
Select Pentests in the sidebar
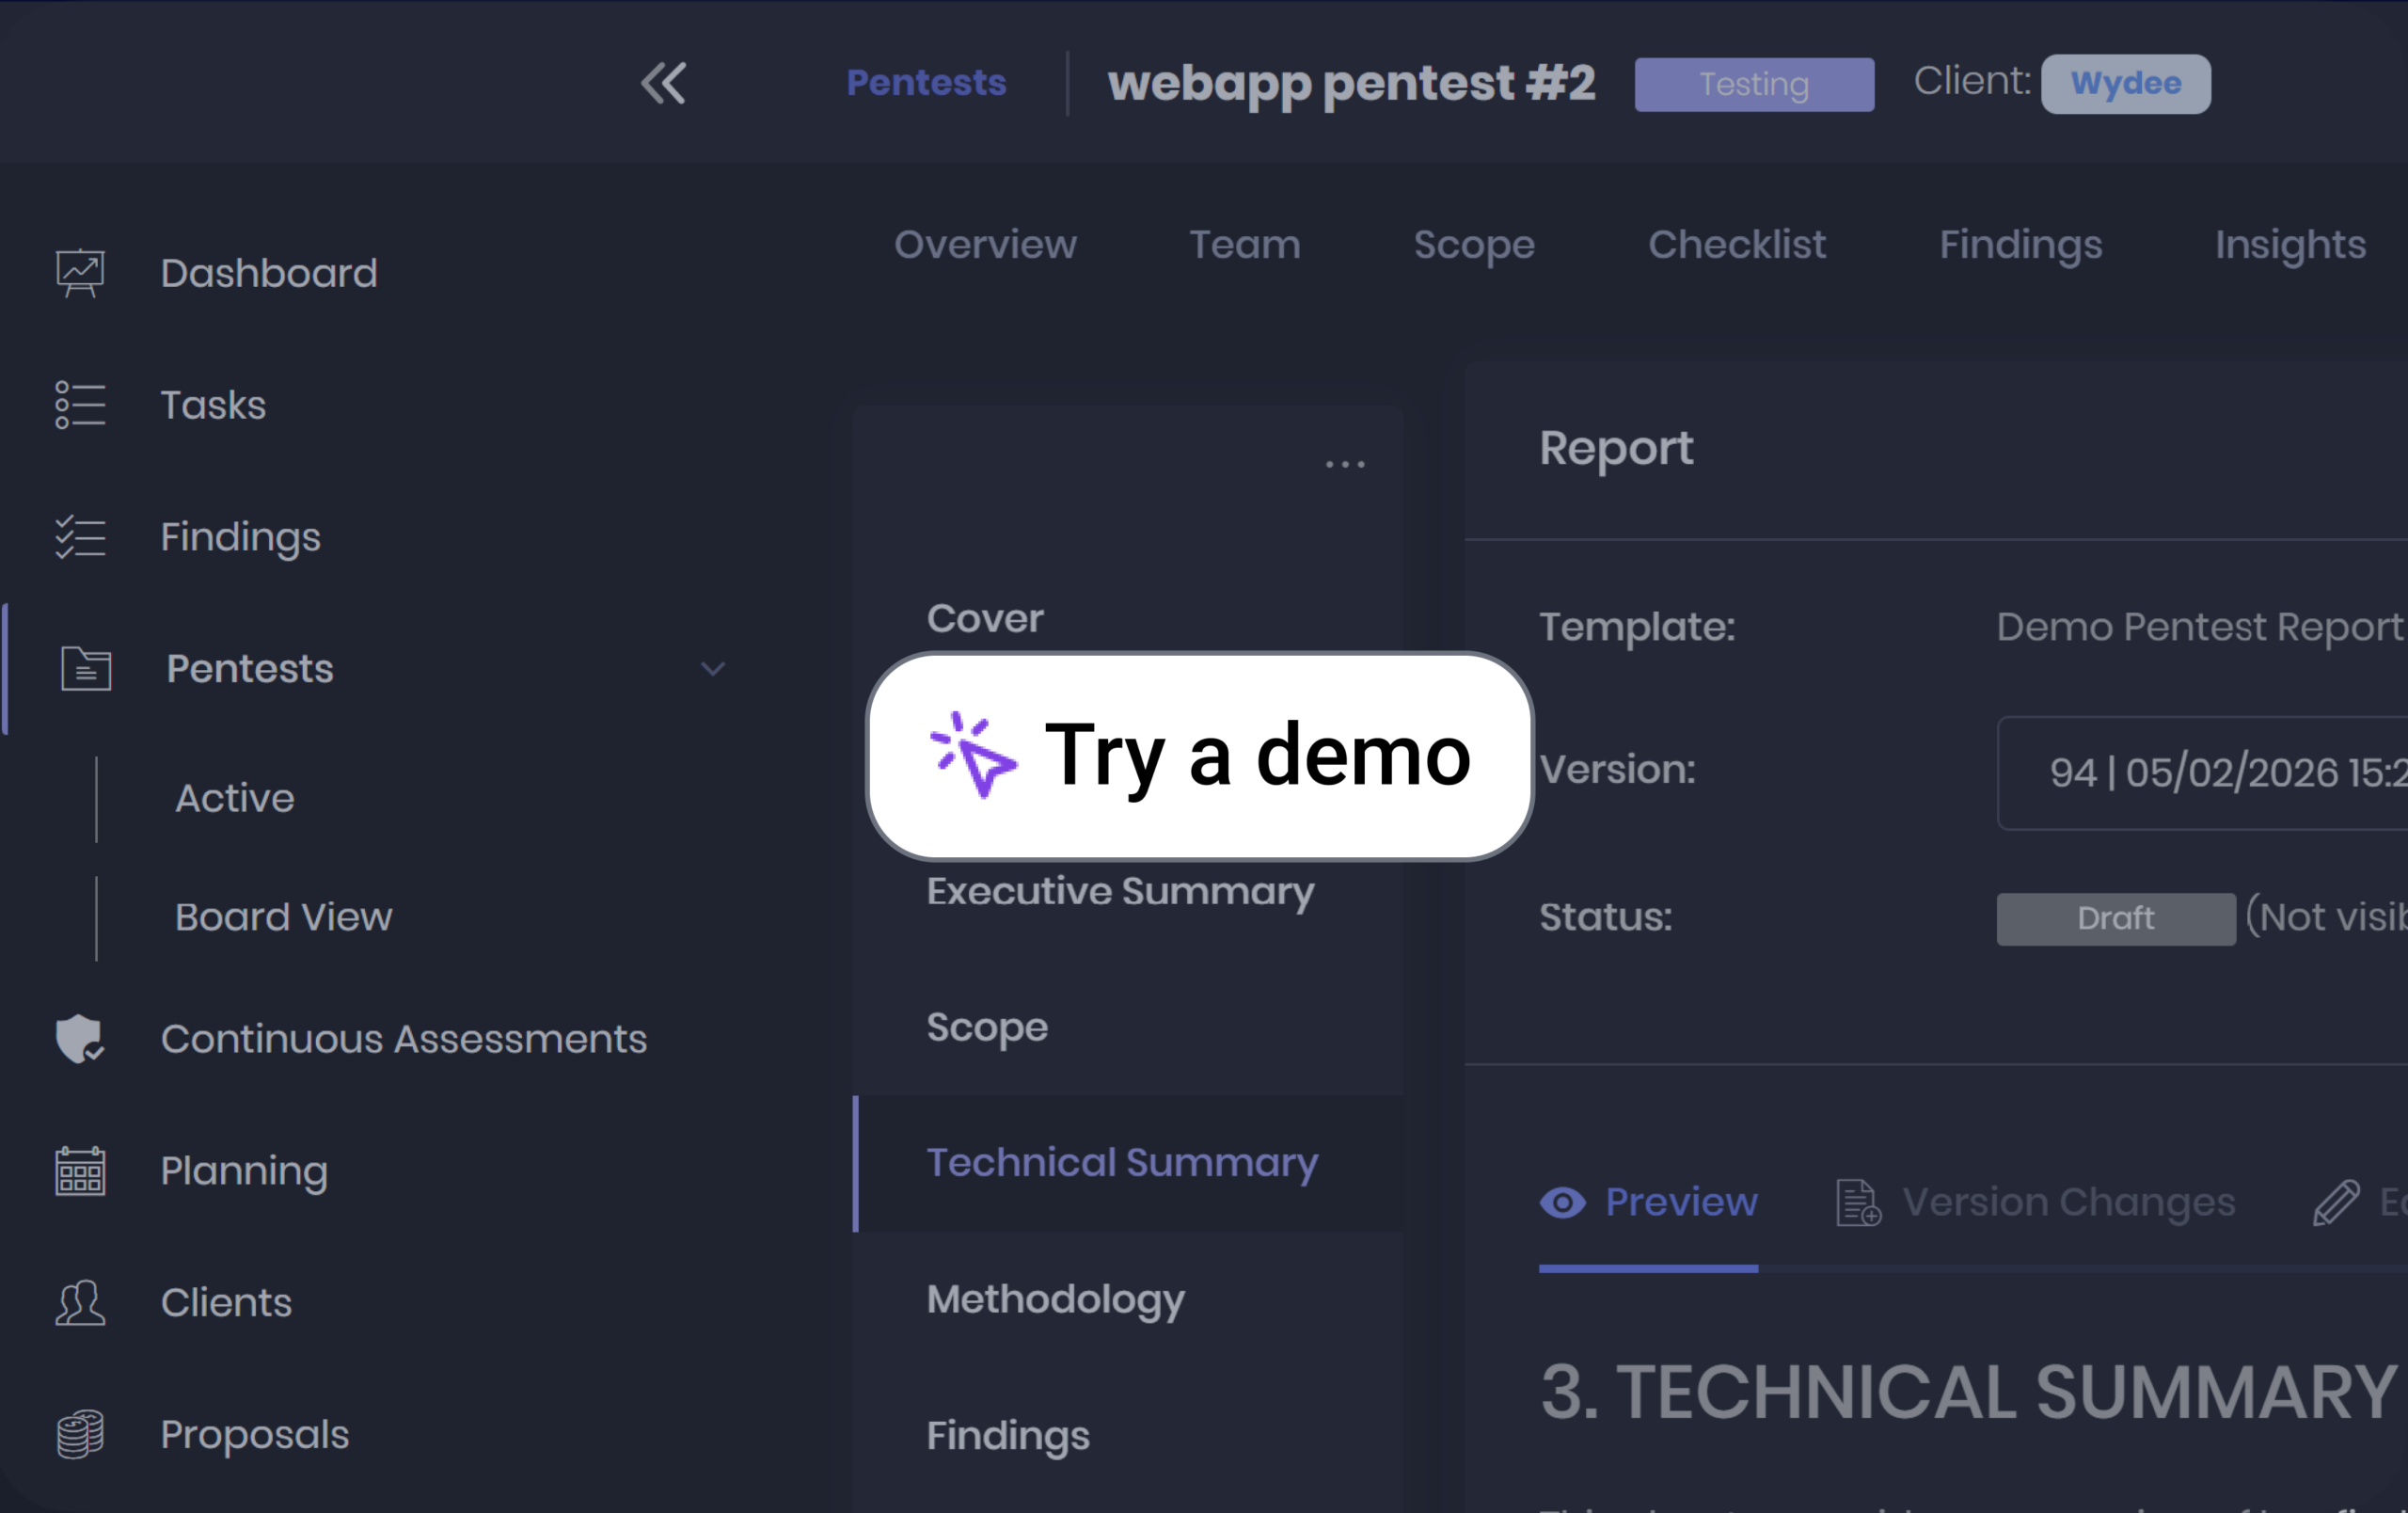(250, 668)
